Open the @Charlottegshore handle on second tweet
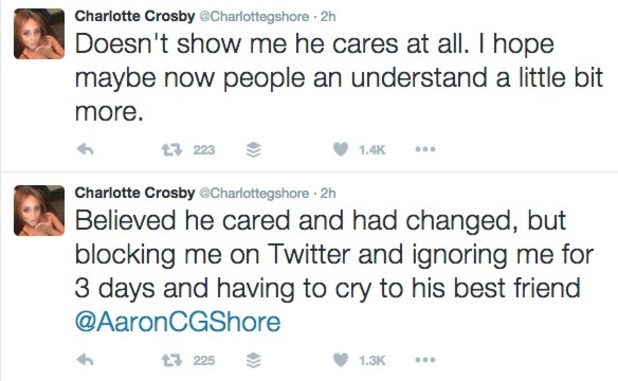The height and width of the screenshot is (381, 618). coord(254,193)
